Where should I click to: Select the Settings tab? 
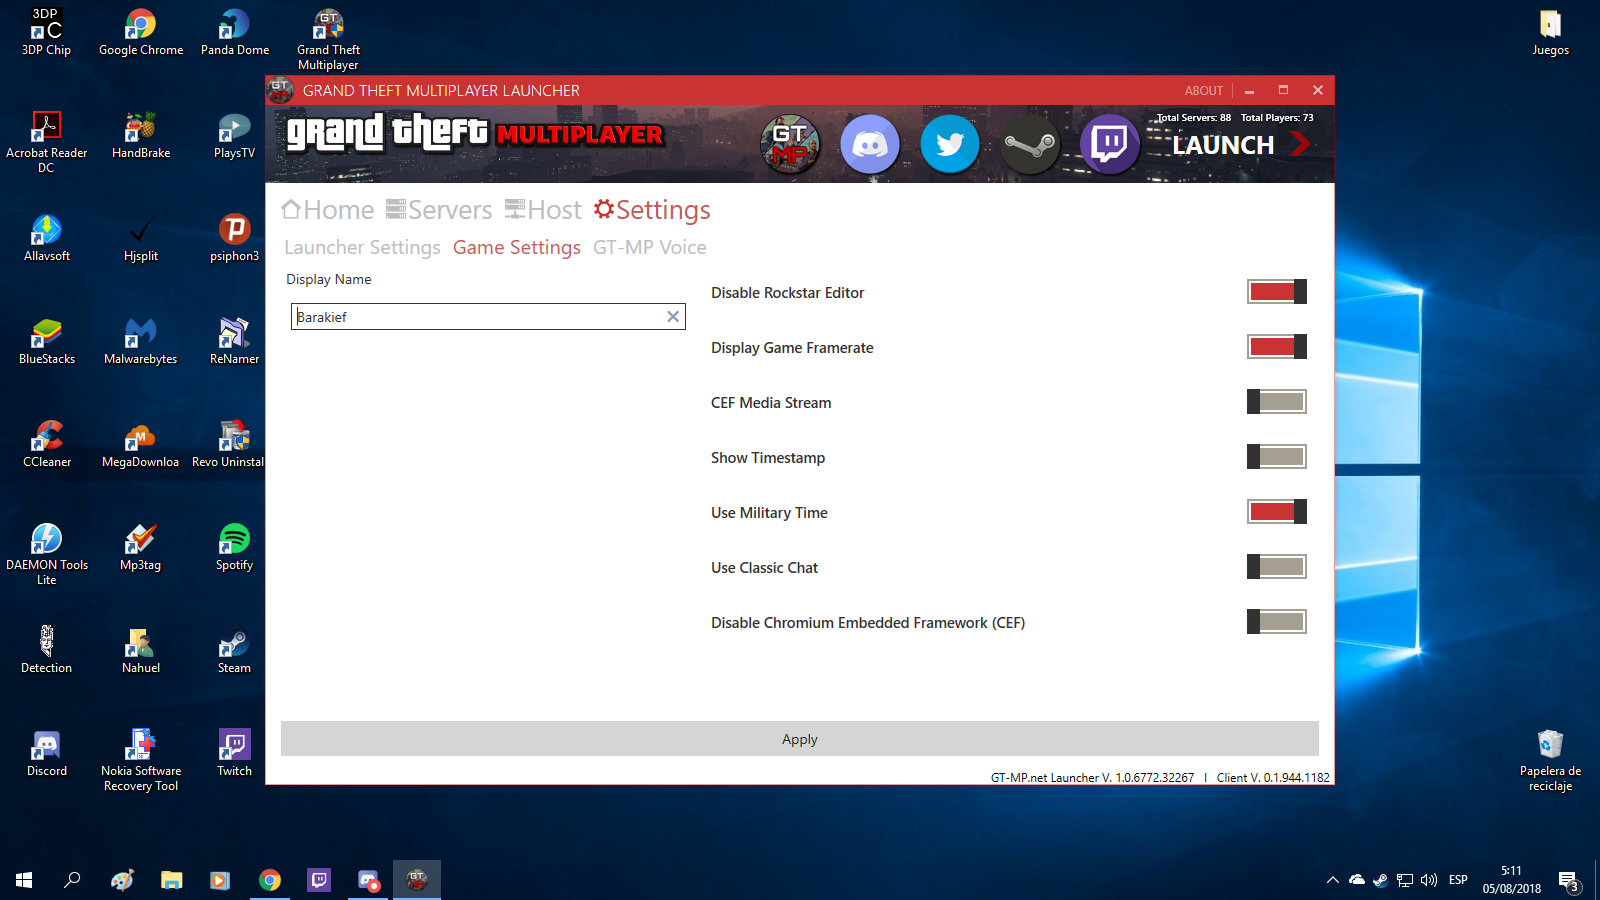[652, 210]
